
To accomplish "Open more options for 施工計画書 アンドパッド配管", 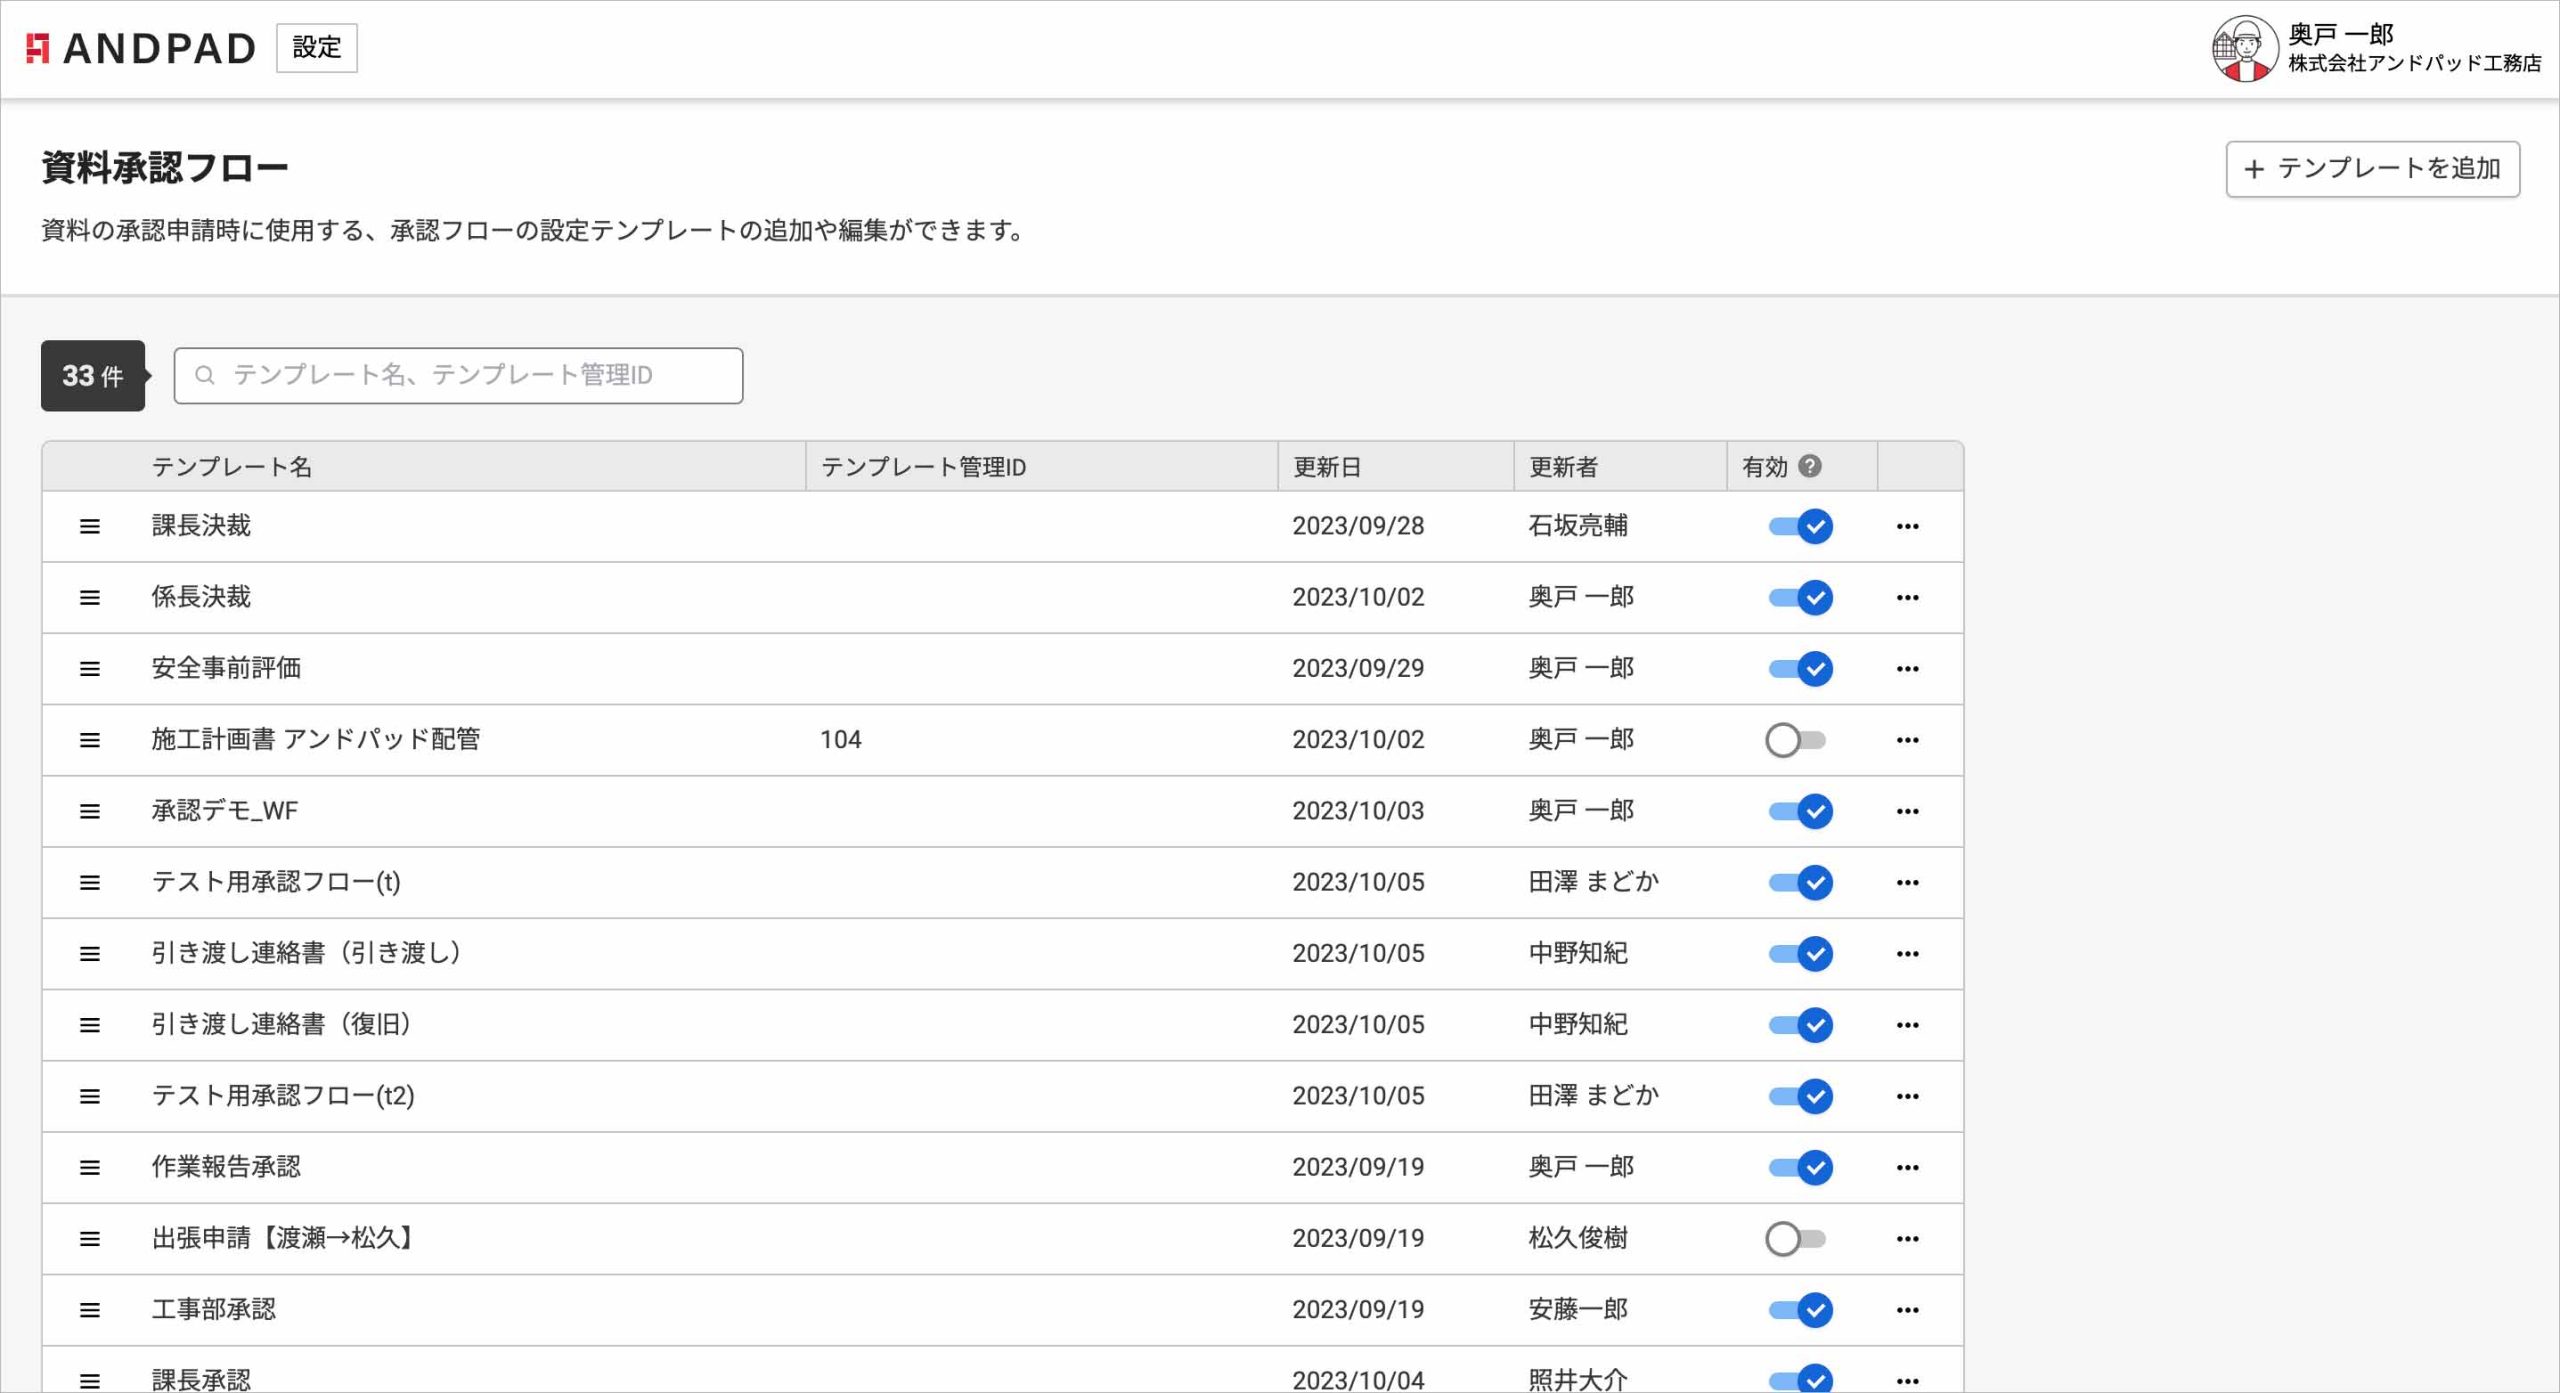I will pos(1907,740).
